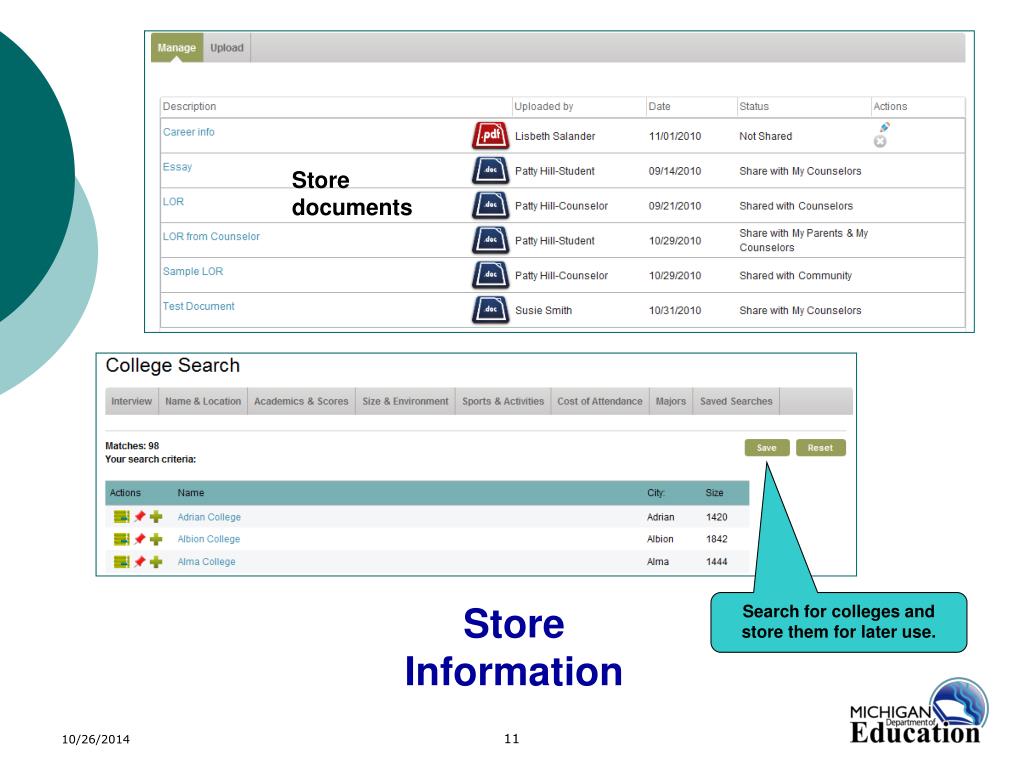Switch to the Manage tab
This screenshot has height=768, width=1024.
point(177,48)
